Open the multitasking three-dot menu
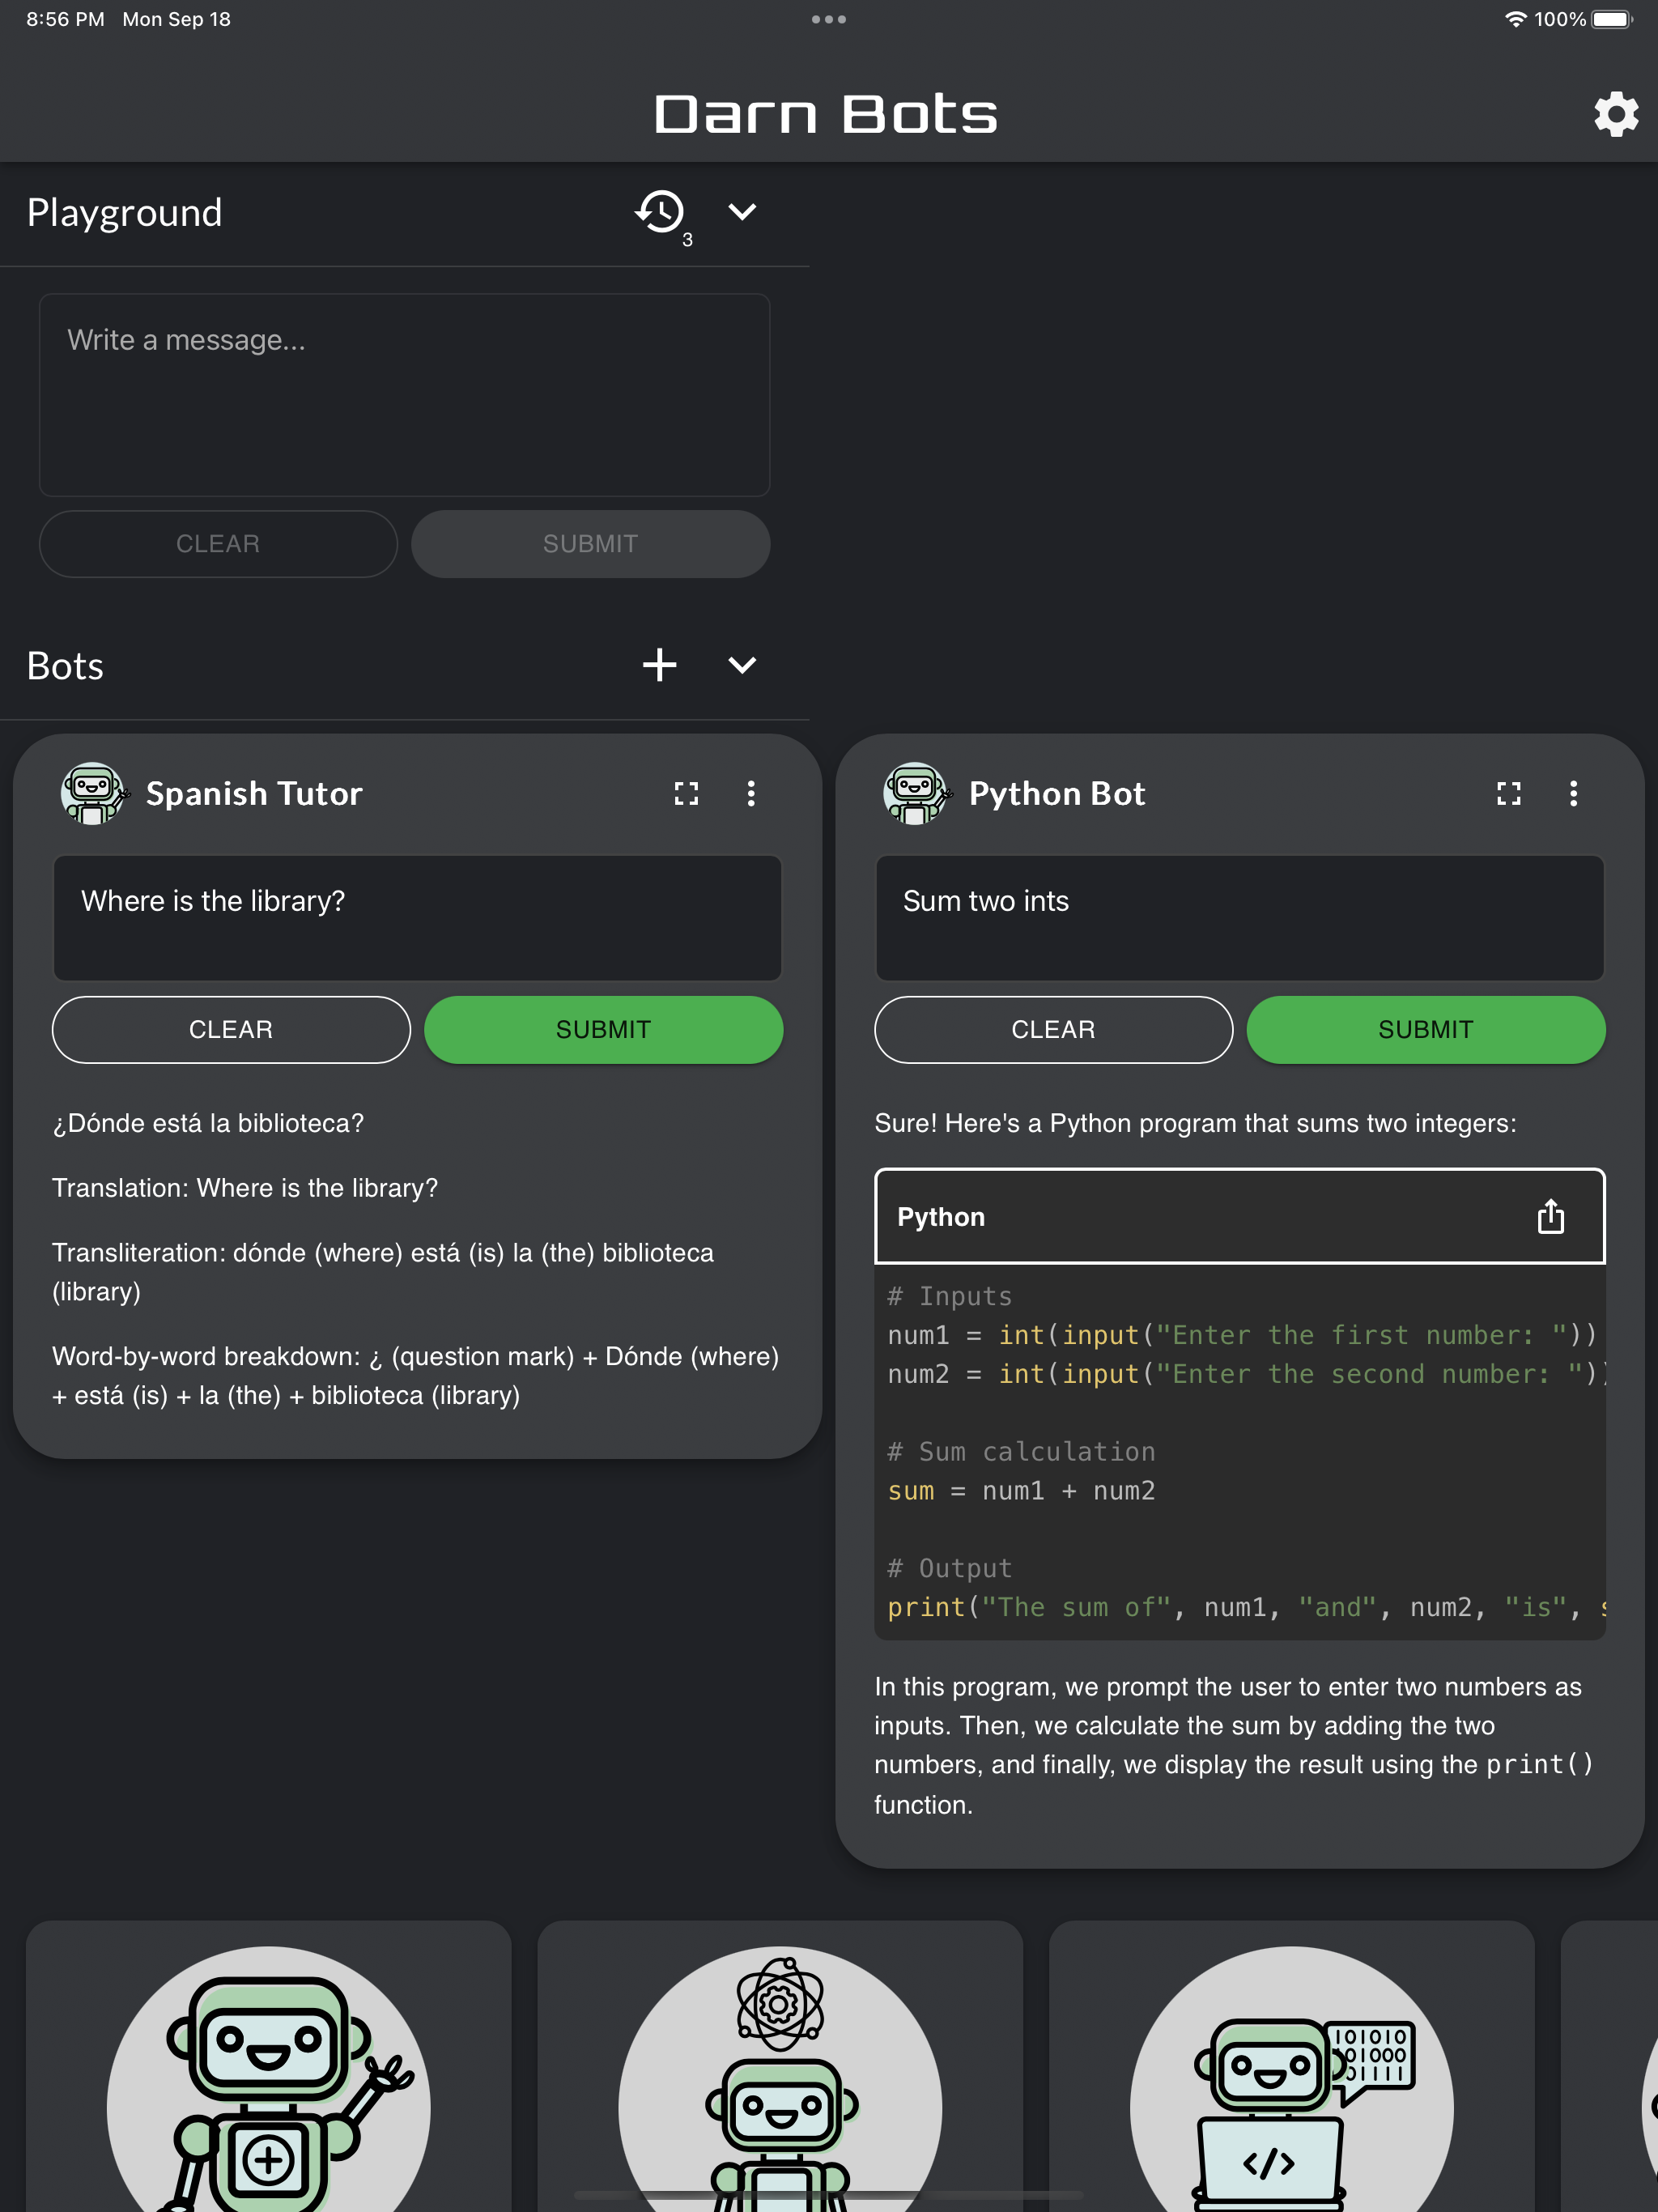The width and height of the screenshot is (1658, 2212). click(829, 19)
